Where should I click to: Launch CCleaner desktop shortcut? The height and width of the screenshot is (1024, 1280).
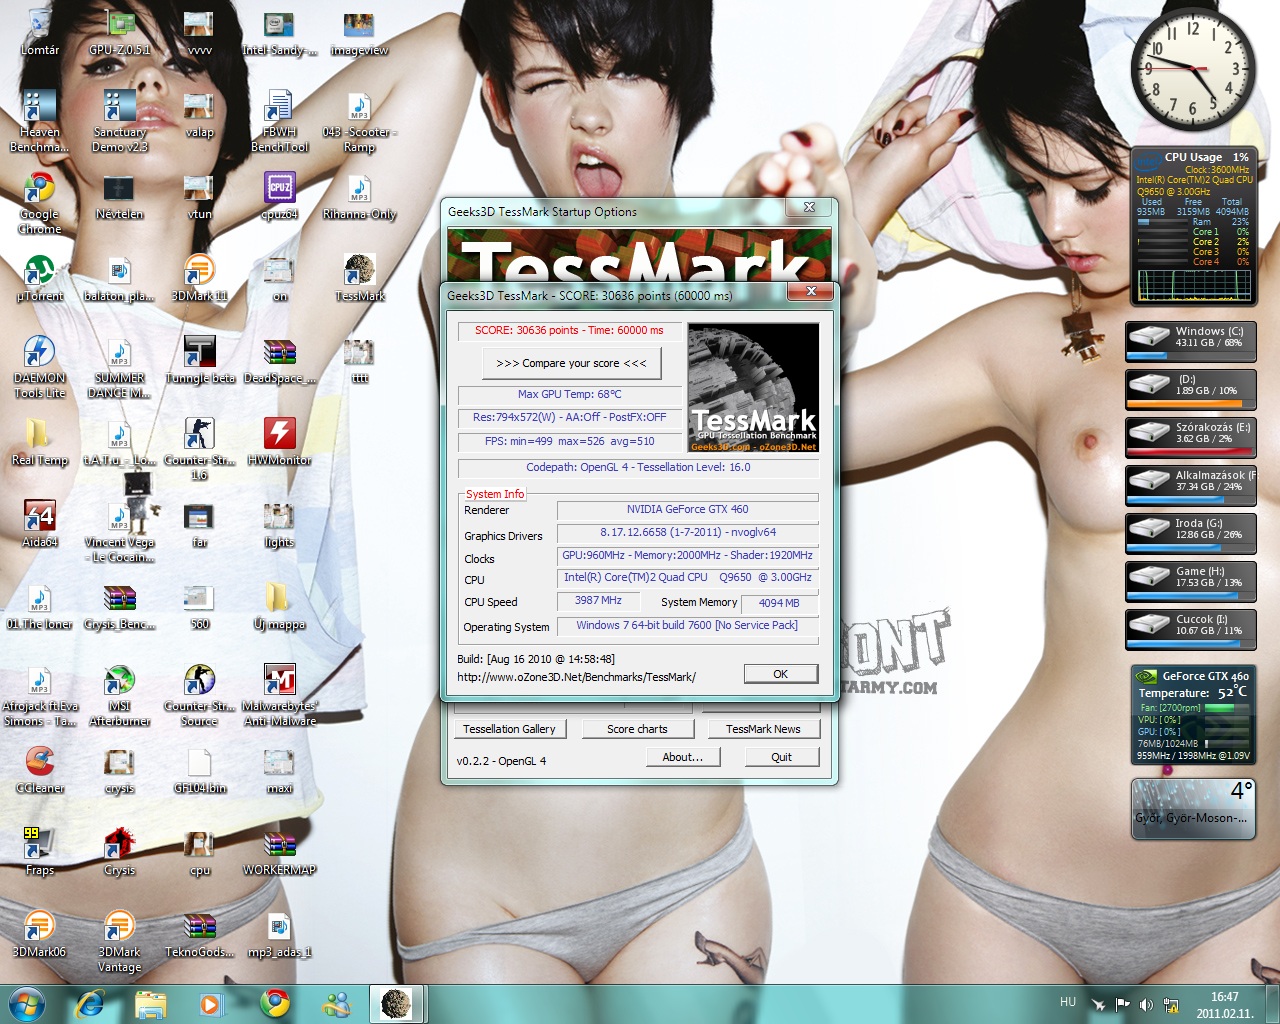click(x=39, y=771)
